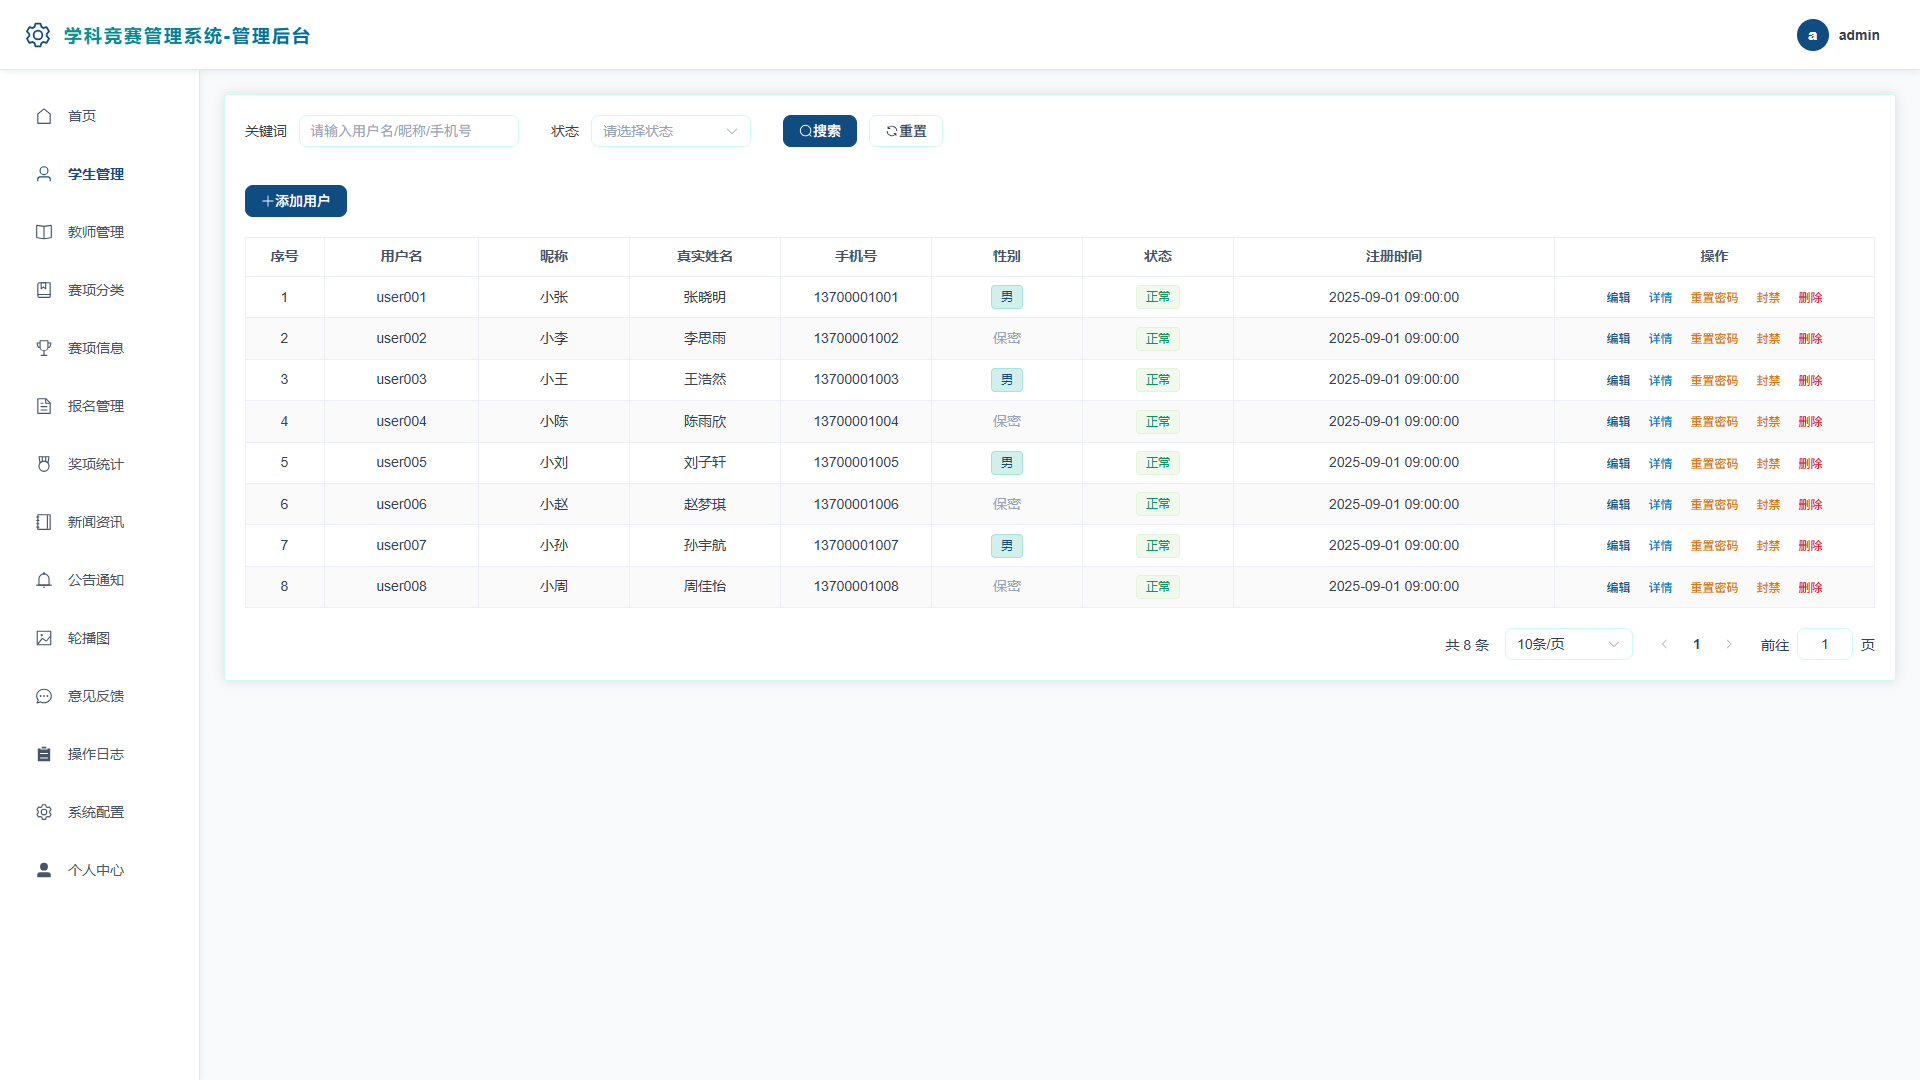Screen dimensions: 1920x1080
Task: Focus the keyword search input field
Action: 409,131
